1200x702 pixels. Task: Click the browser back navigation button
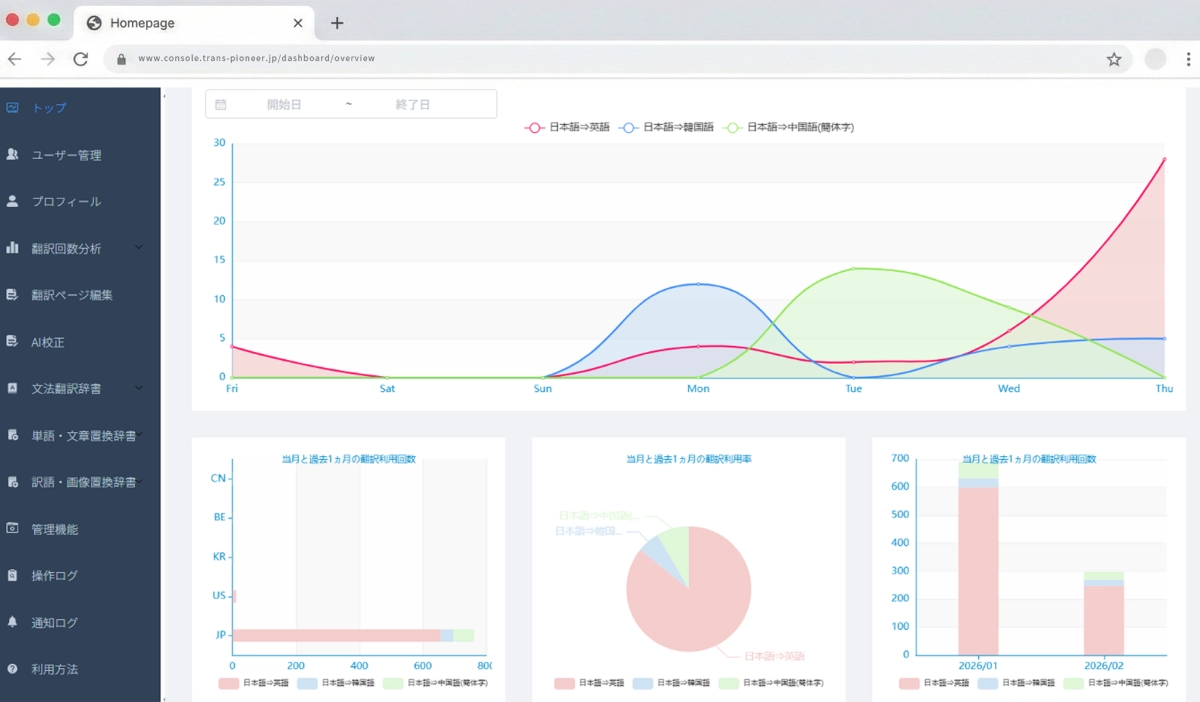click(x=14, y=58)
